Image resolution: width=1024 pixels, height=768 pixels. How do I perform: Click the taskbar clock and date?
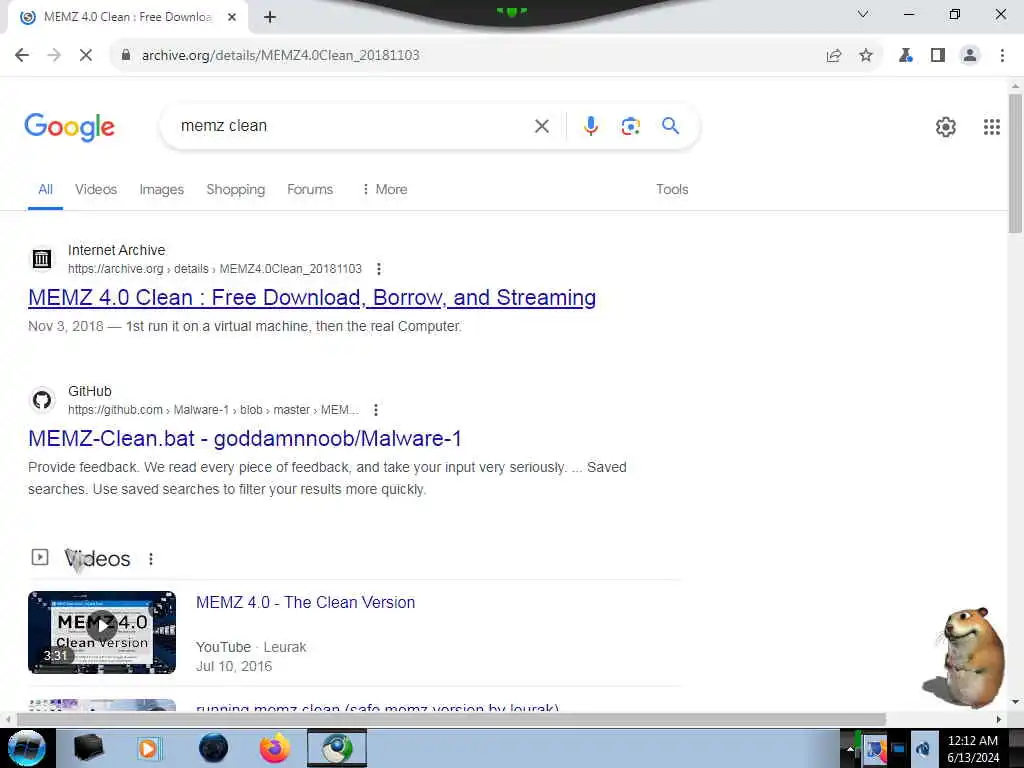972,749
